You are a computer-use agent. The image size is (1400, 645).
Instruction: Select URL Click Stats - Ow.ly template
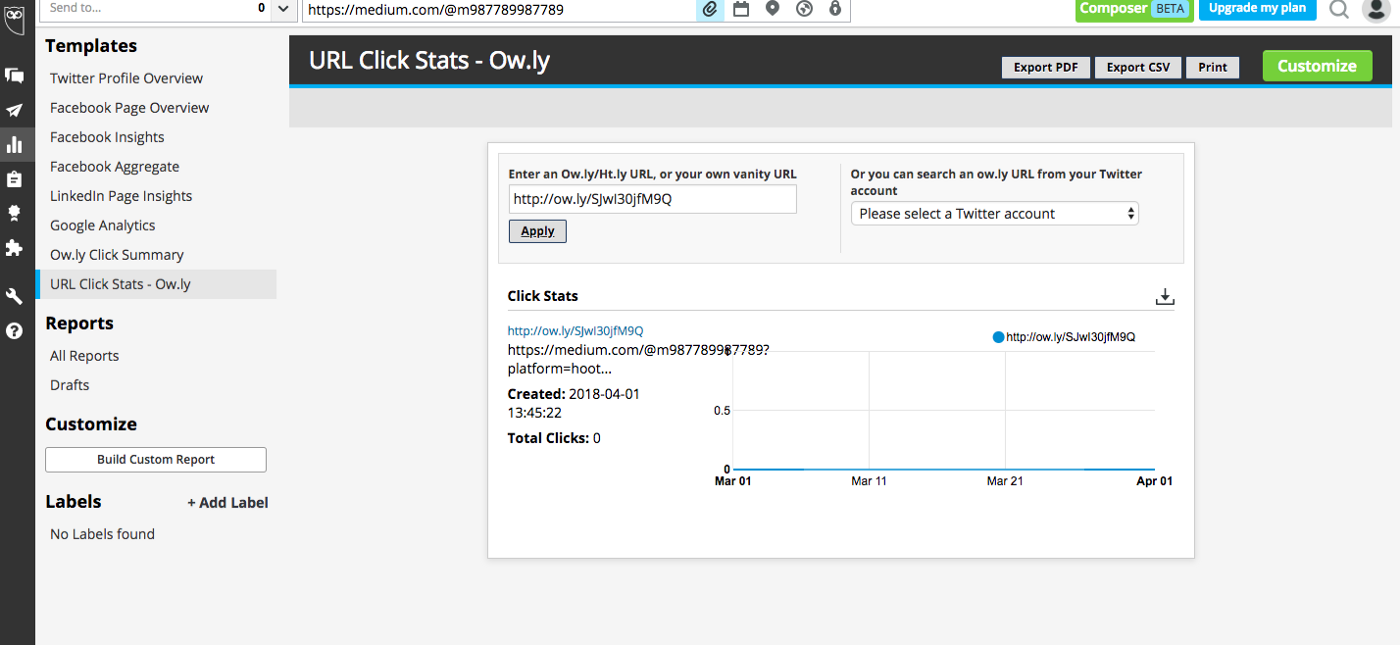tap(156, 284)
